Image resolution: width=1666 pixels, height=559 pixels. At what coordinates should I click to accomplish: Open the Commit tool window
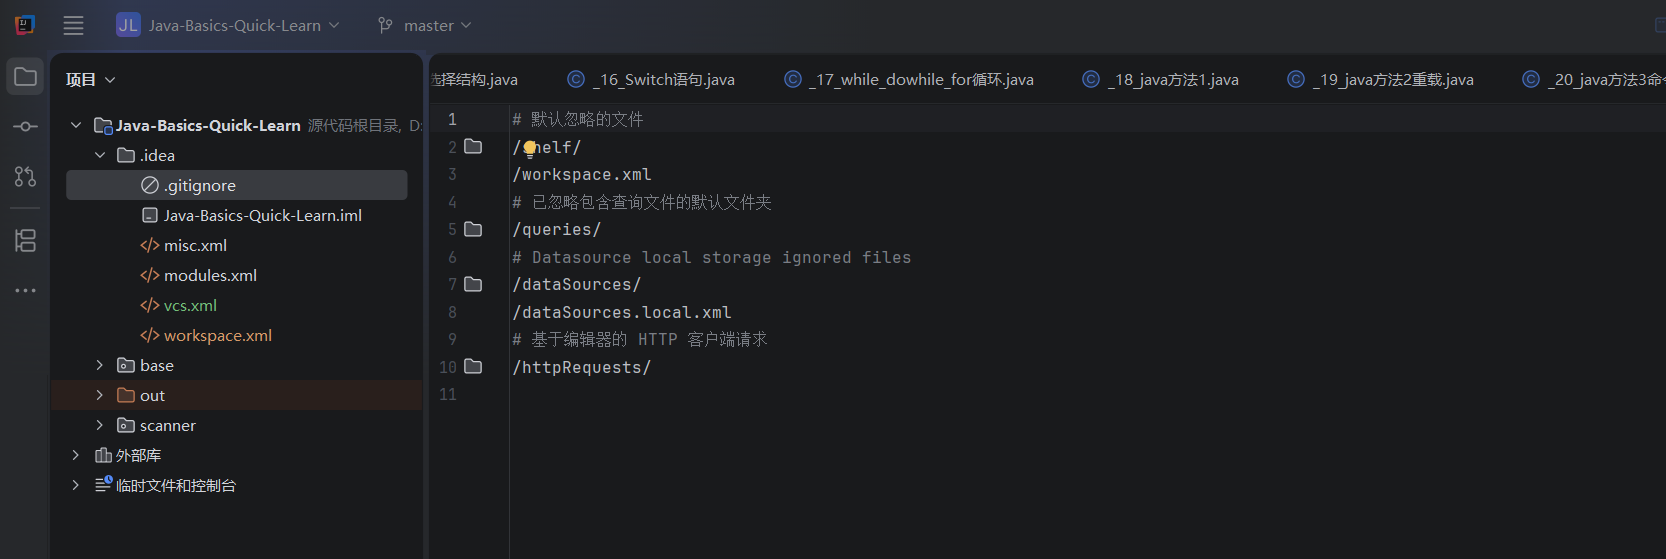pos(25,127)
